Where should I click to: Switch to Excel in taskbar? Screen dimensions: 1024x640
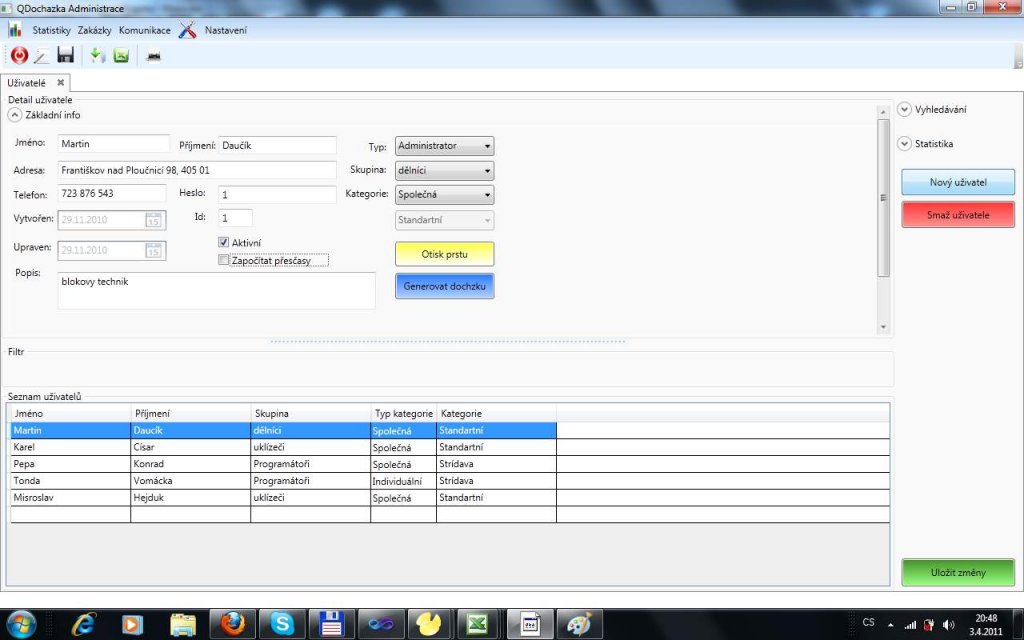[477, 624]
